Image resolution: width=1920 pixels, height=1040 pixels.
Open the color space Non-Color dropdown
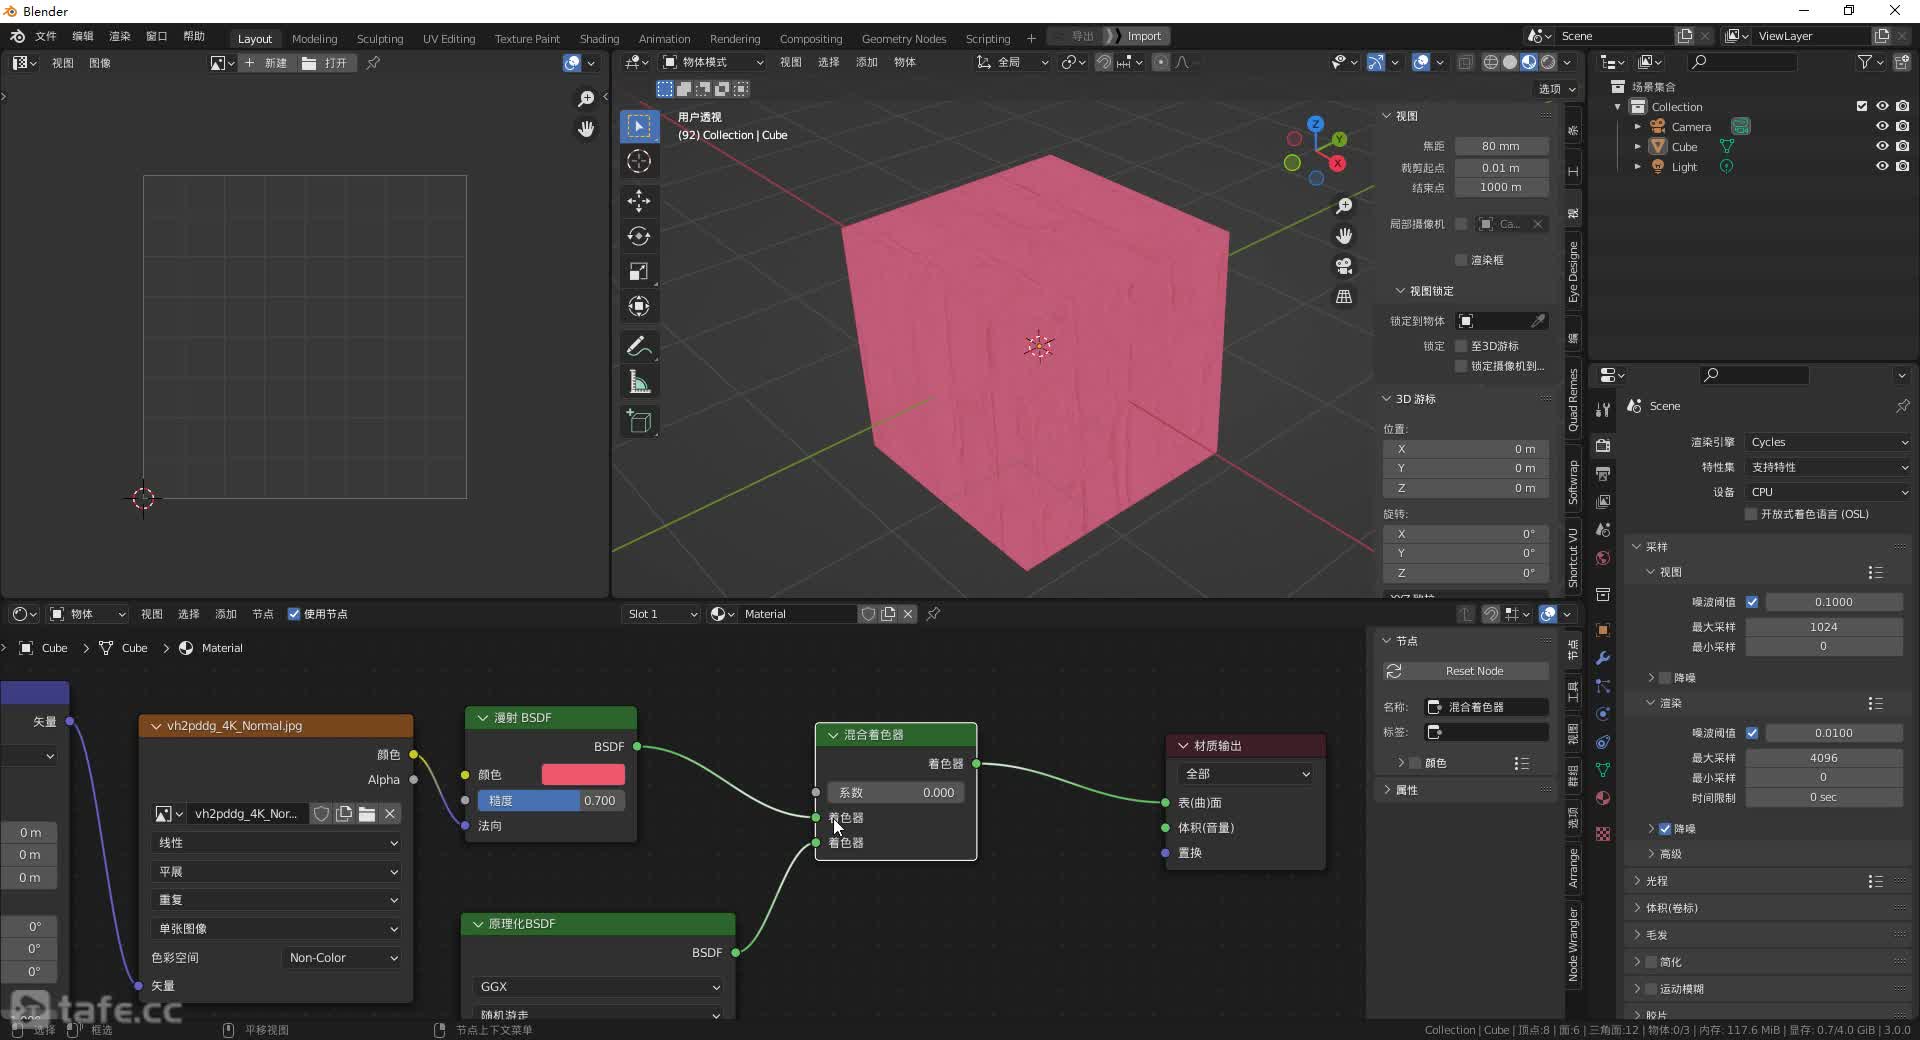click(x=341, y=958)
